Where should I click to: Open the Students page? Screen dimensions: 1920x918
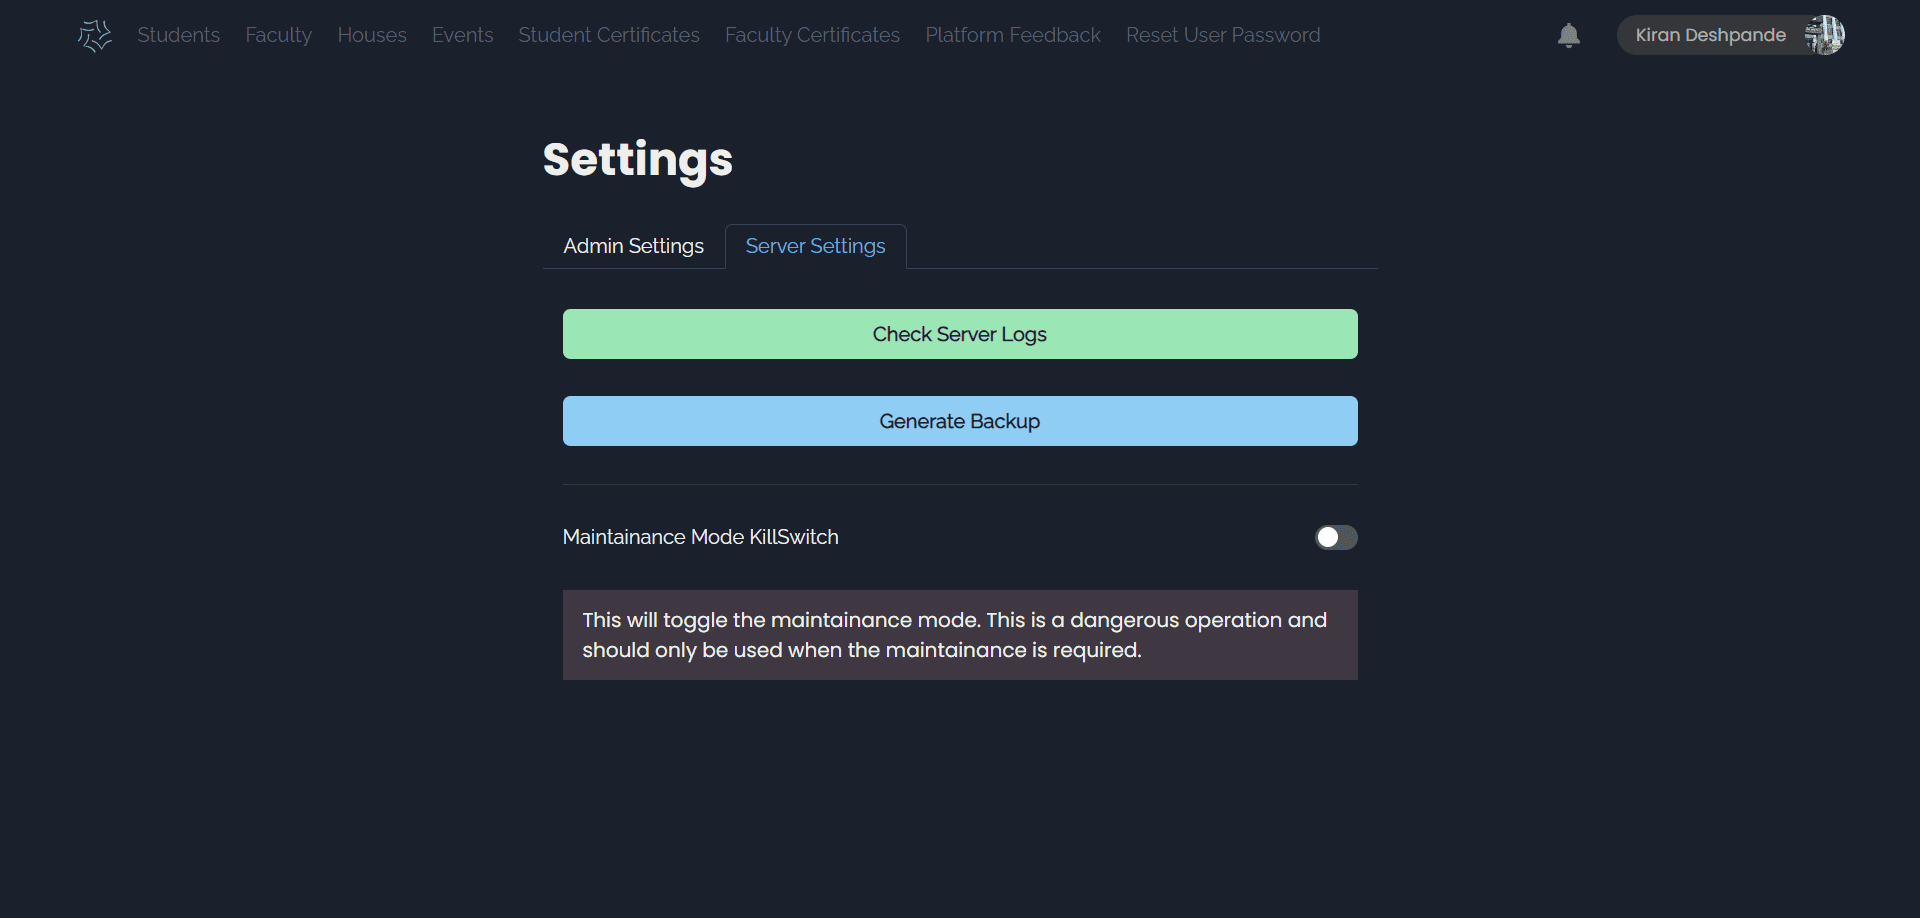[x=178, y=34]
